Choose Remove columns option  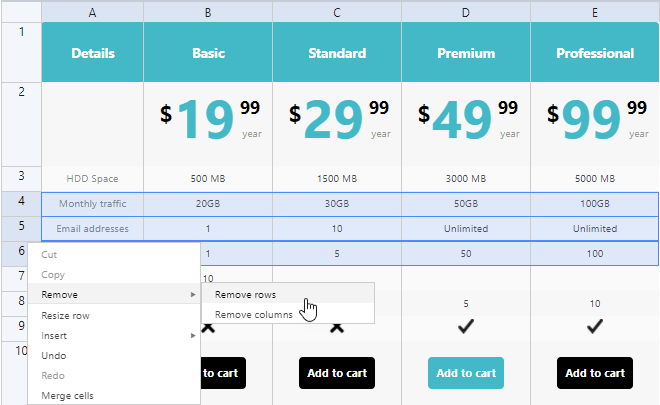coord(254,314)
